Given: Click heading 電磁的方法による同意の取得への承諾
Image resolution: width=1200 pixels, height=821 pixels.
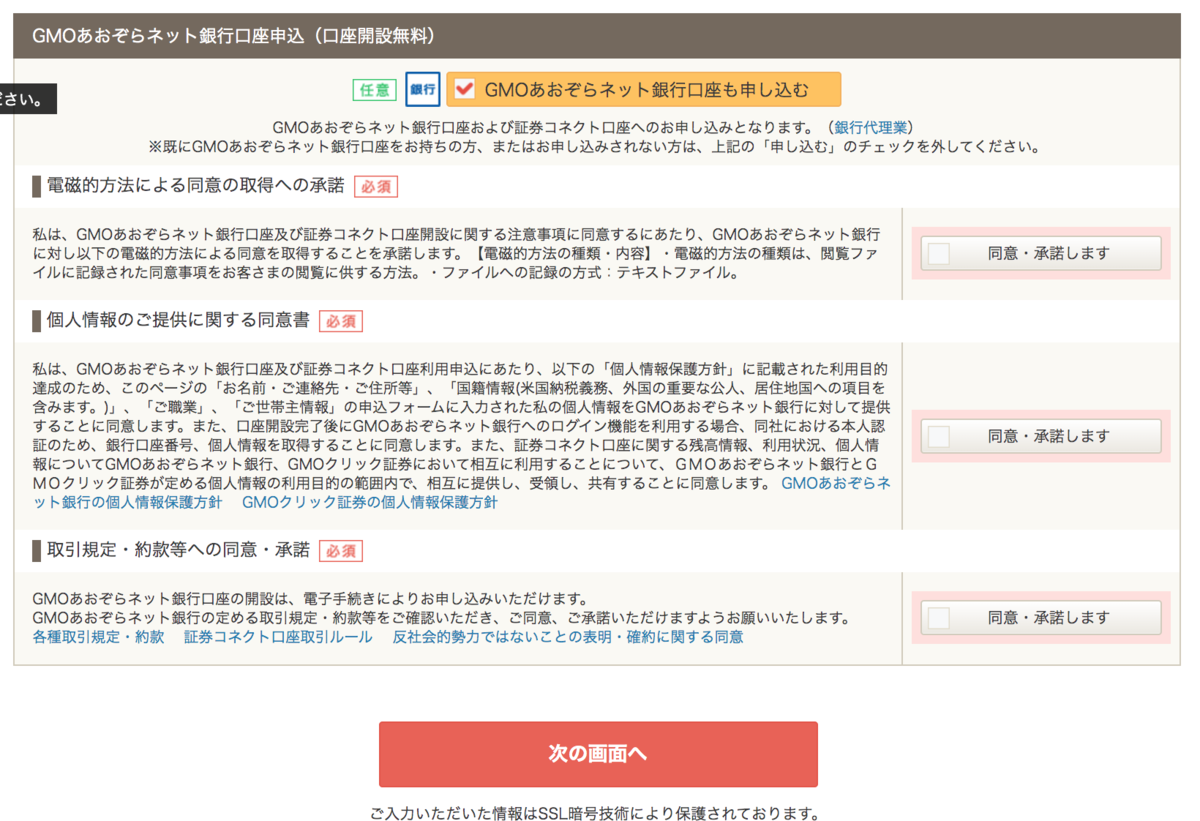Looking at the screenshot, I should pos(195,186).
